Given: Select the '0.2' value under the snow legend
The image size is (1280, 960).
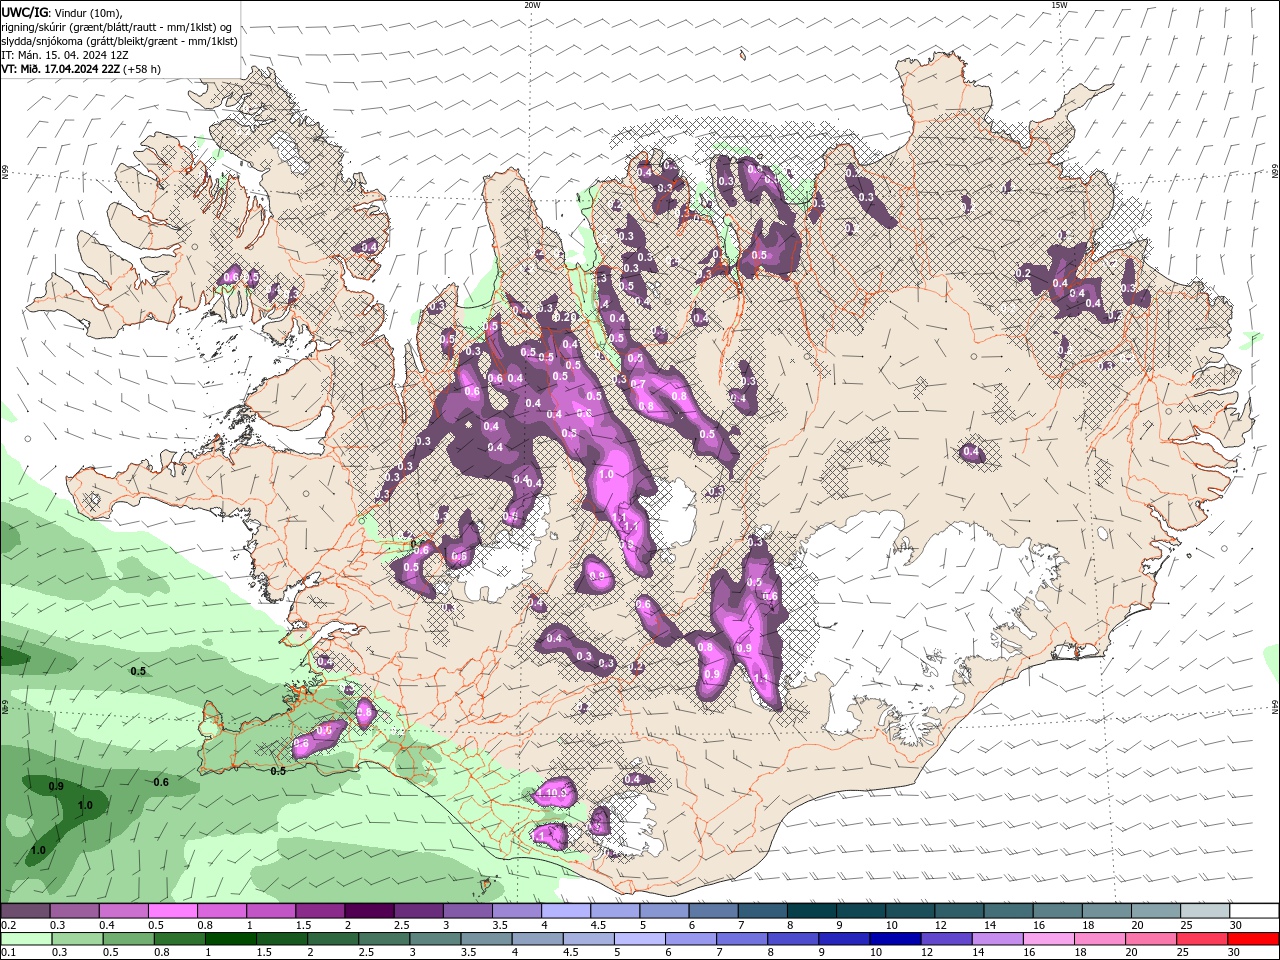Looking at the screenshot, I should click(x=8, y=925).
